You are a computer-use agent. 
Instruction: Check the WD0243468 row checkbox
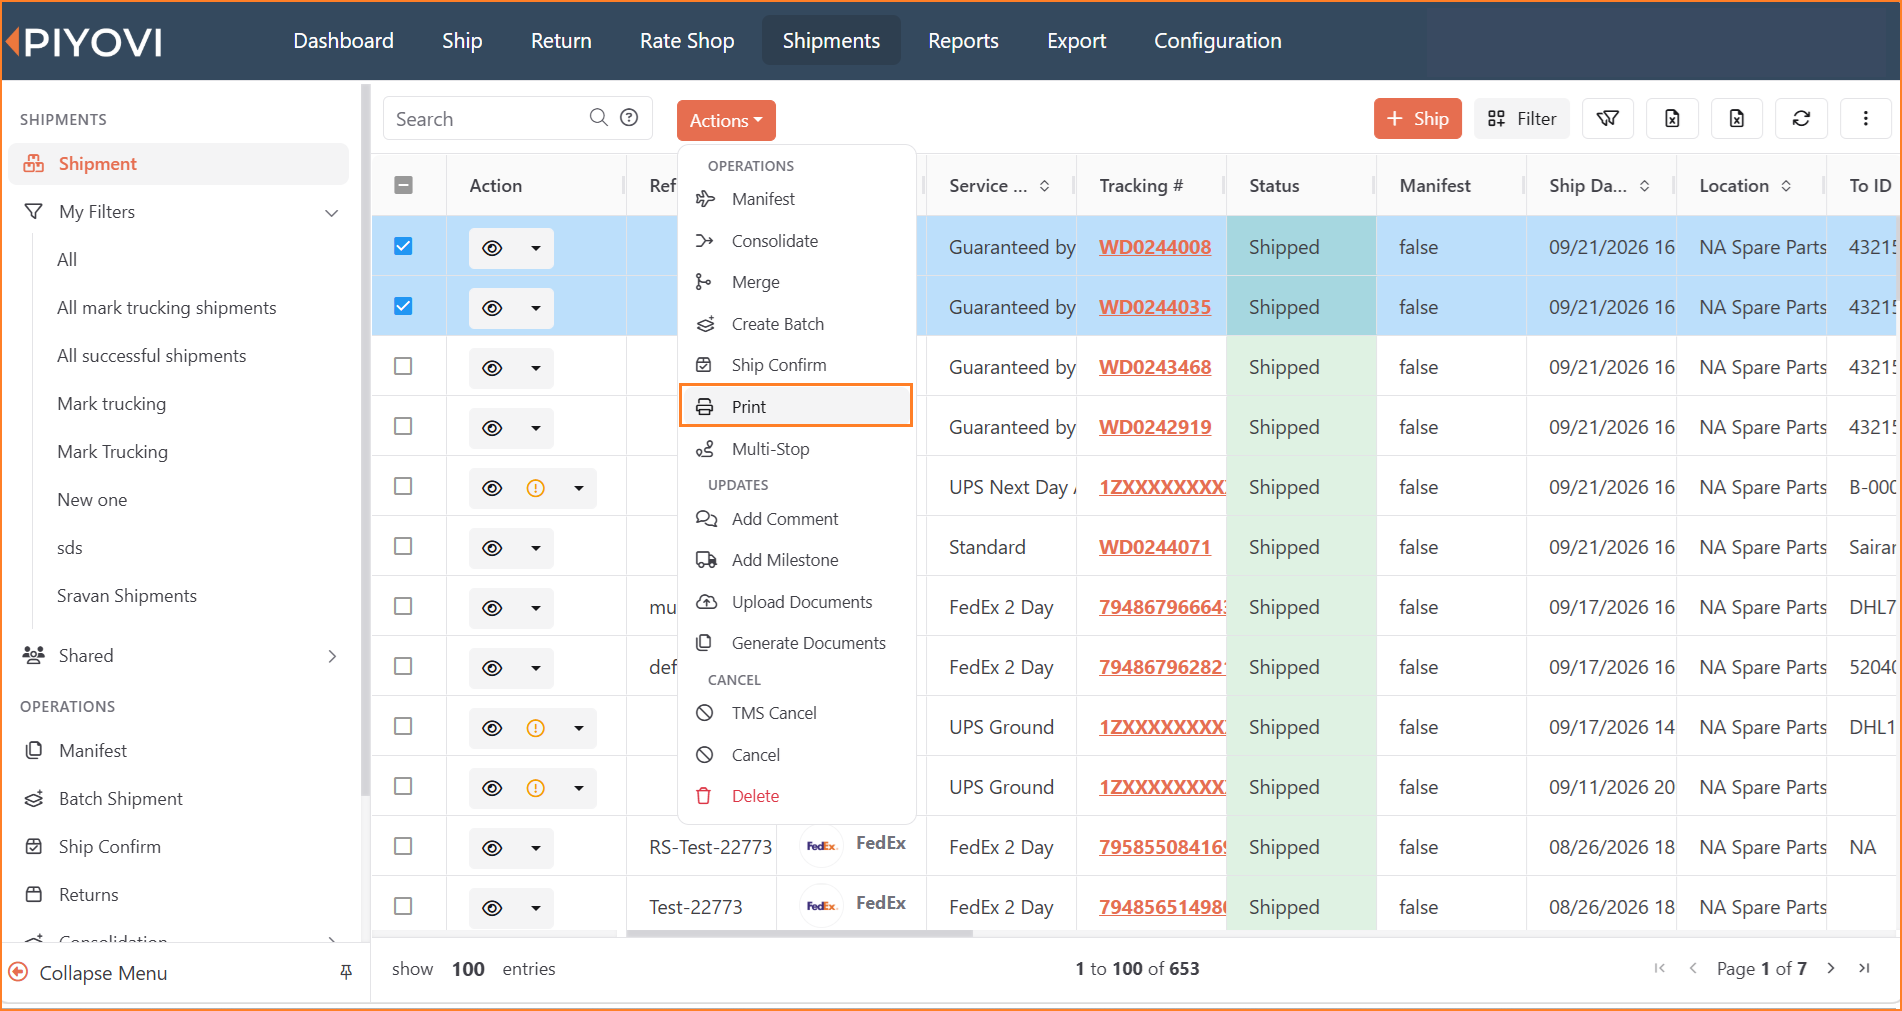pos(403,366)
